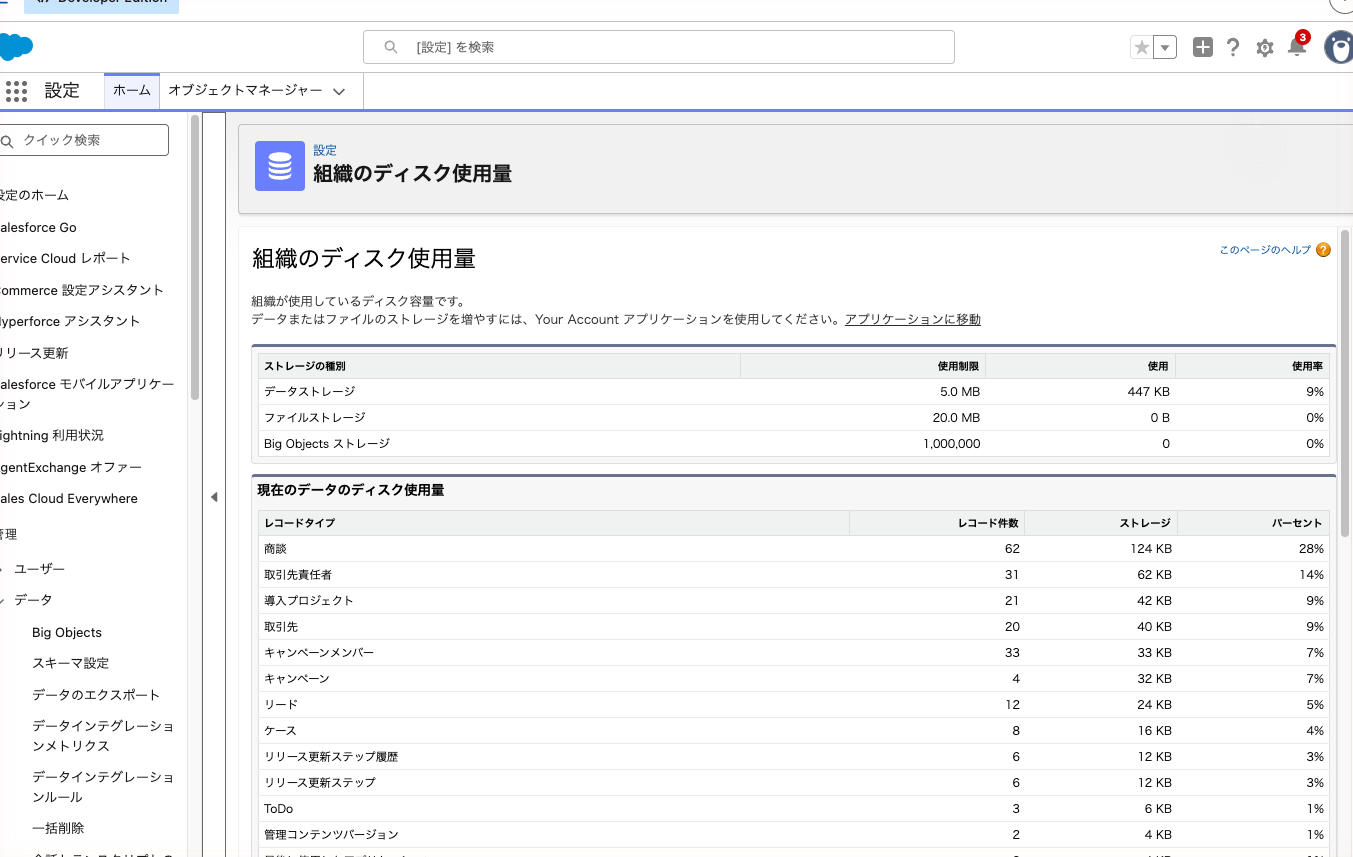Open データのエクスポート in the sidebar
This screenshot has height=857, width=1353.
coord(96,695)
